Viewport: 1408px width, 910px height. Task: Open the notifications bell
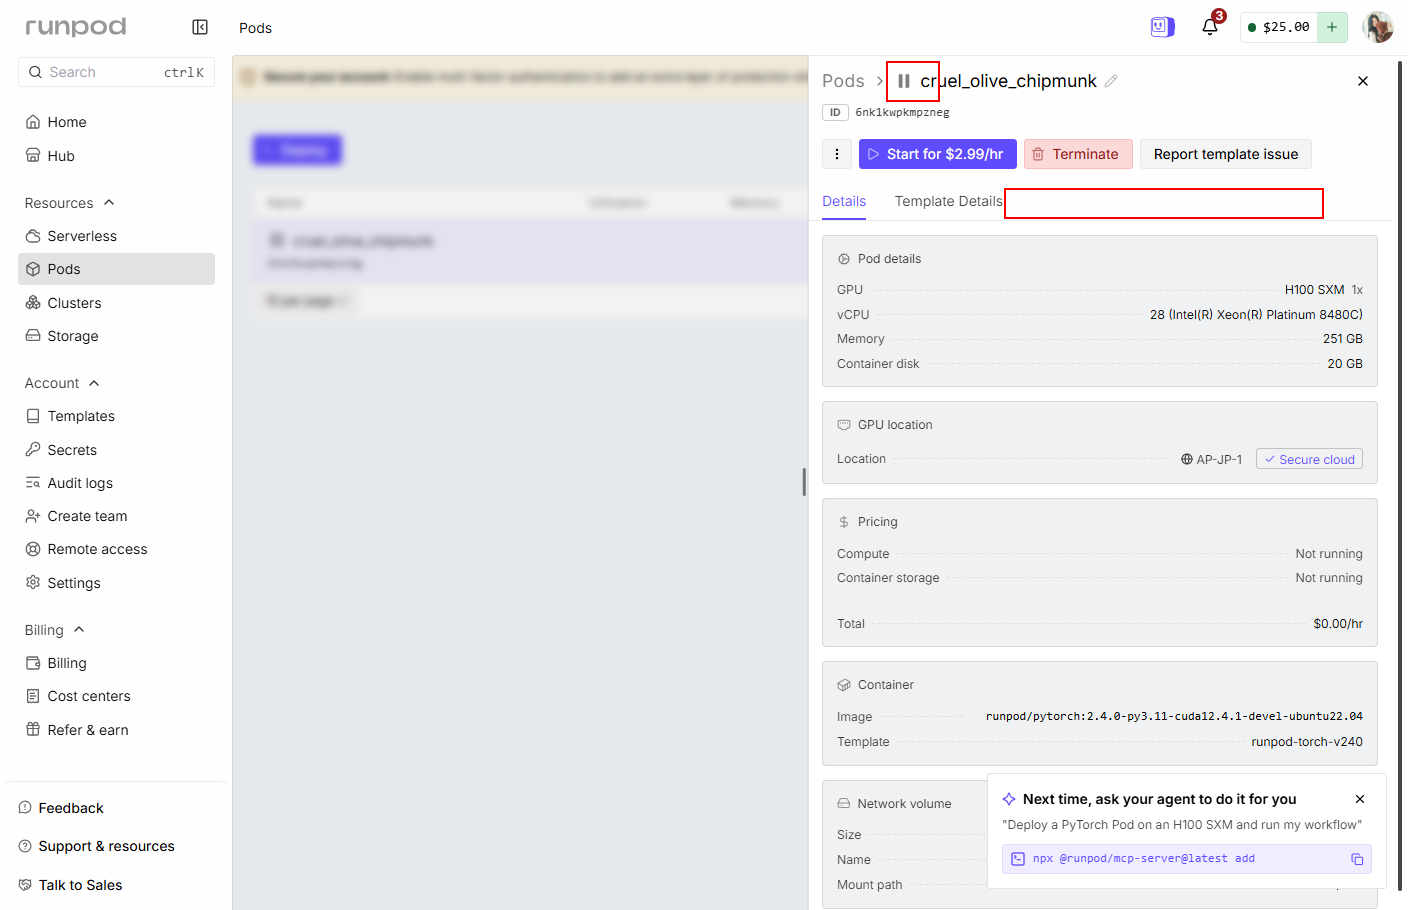pyautogui.click(x=1210, y=27)
